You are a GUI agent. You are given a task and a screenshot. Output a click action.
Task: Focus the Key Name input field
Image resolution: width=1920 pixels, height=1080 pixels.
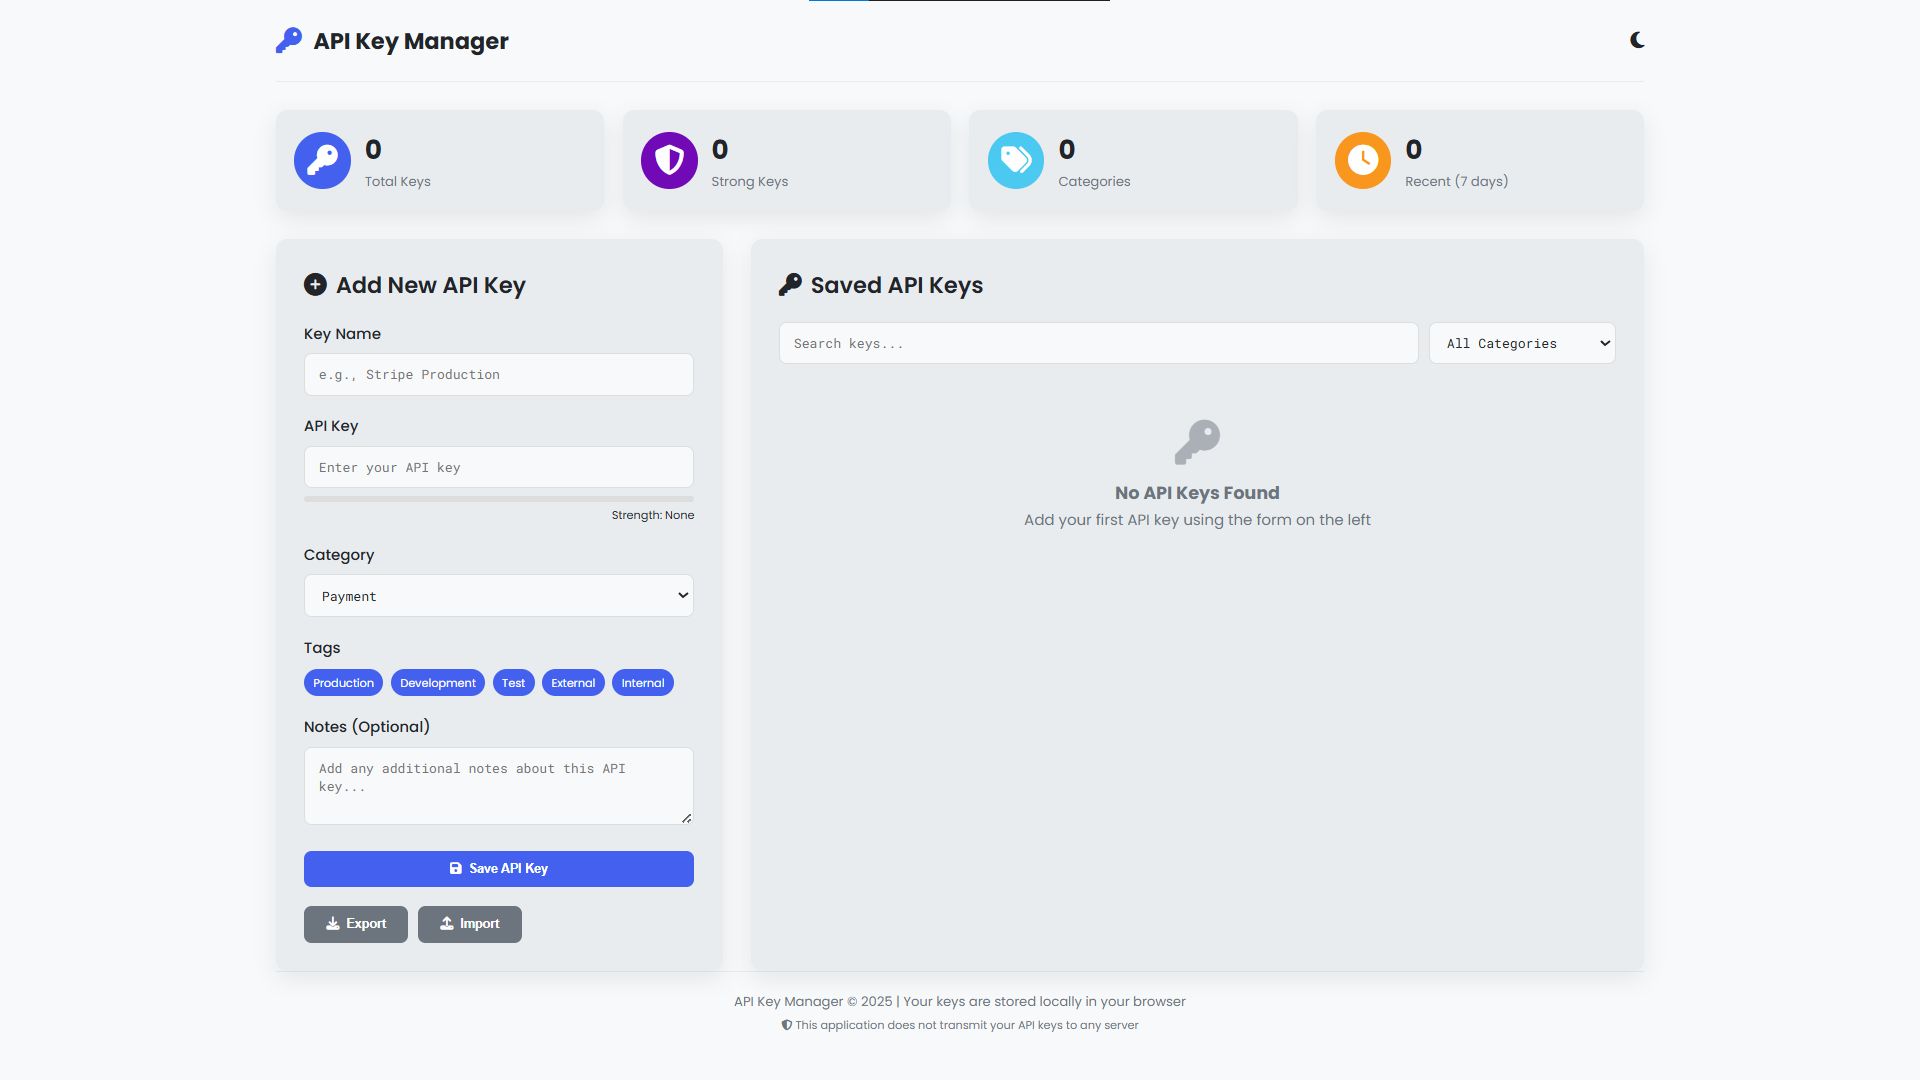[498, 375]
